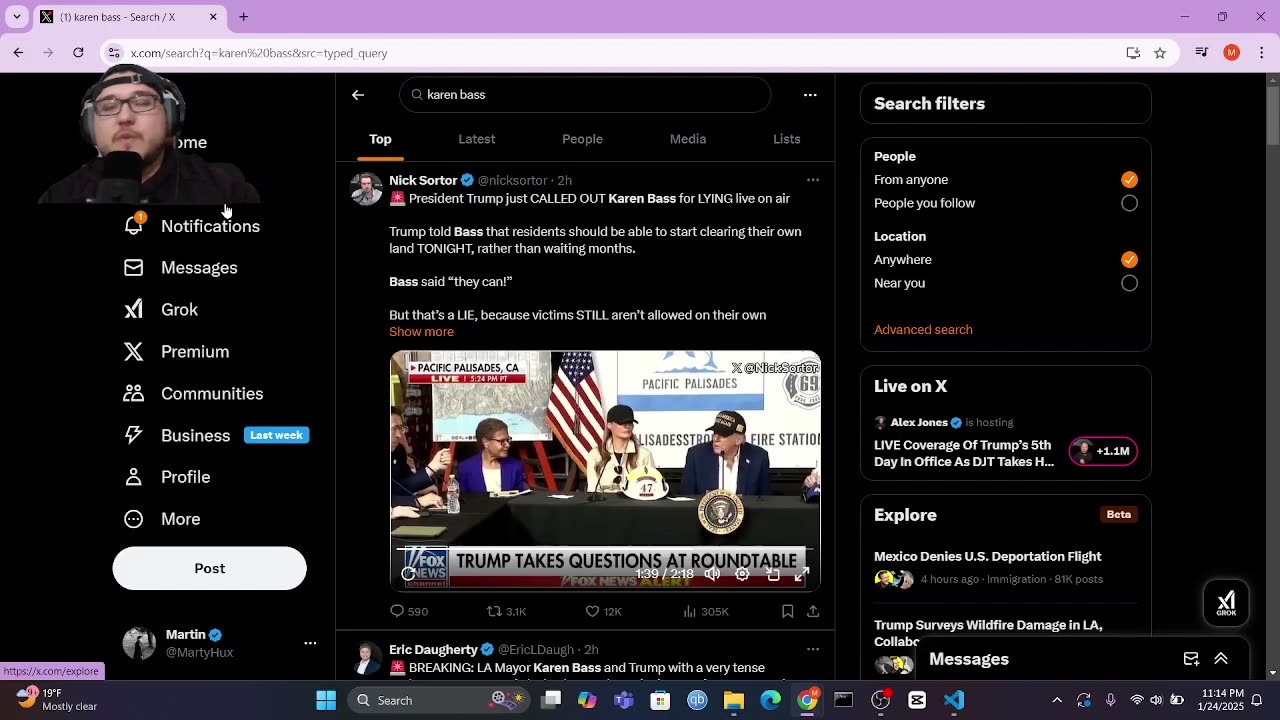Open Windows Start menu

326,700
